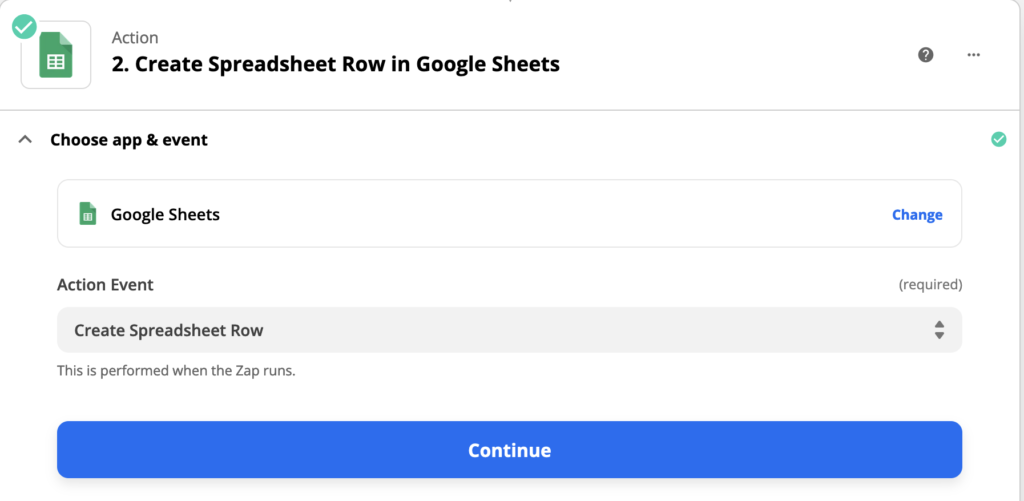Click the number 2 in the step title

(117, 64)
